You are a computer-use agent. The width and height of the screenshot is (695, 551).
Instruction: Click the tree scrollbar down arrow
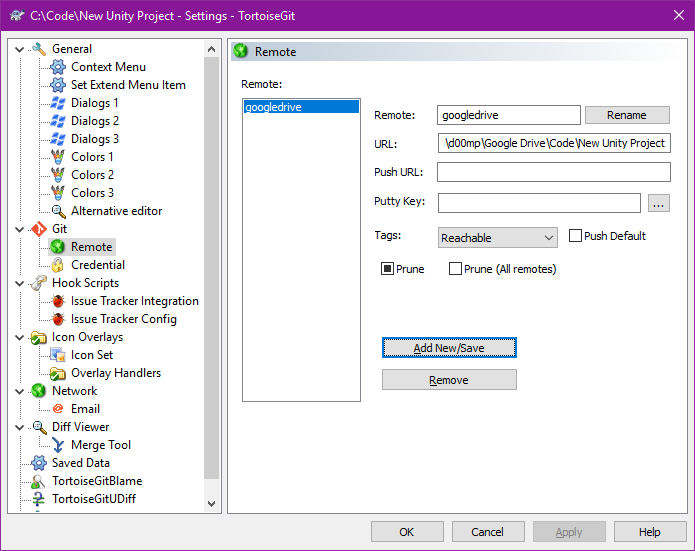click(211, 504)
